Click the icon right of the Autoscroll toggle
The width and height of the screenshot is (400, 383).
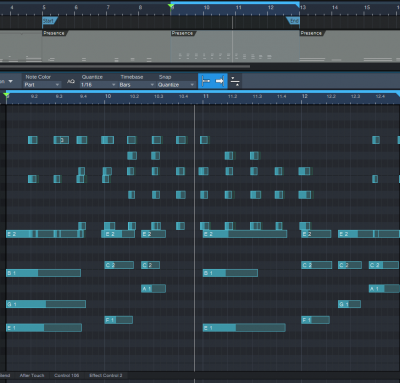(235, 81)
